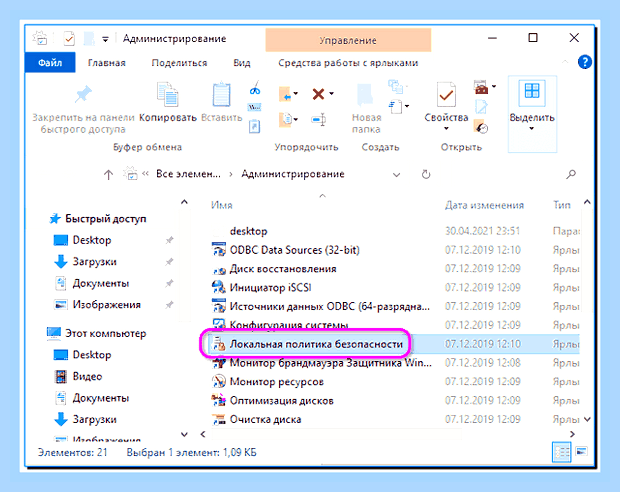Screen dimensions: 620x492
Task: Open the arrow next to Delete icon
Action: (331, 94)
